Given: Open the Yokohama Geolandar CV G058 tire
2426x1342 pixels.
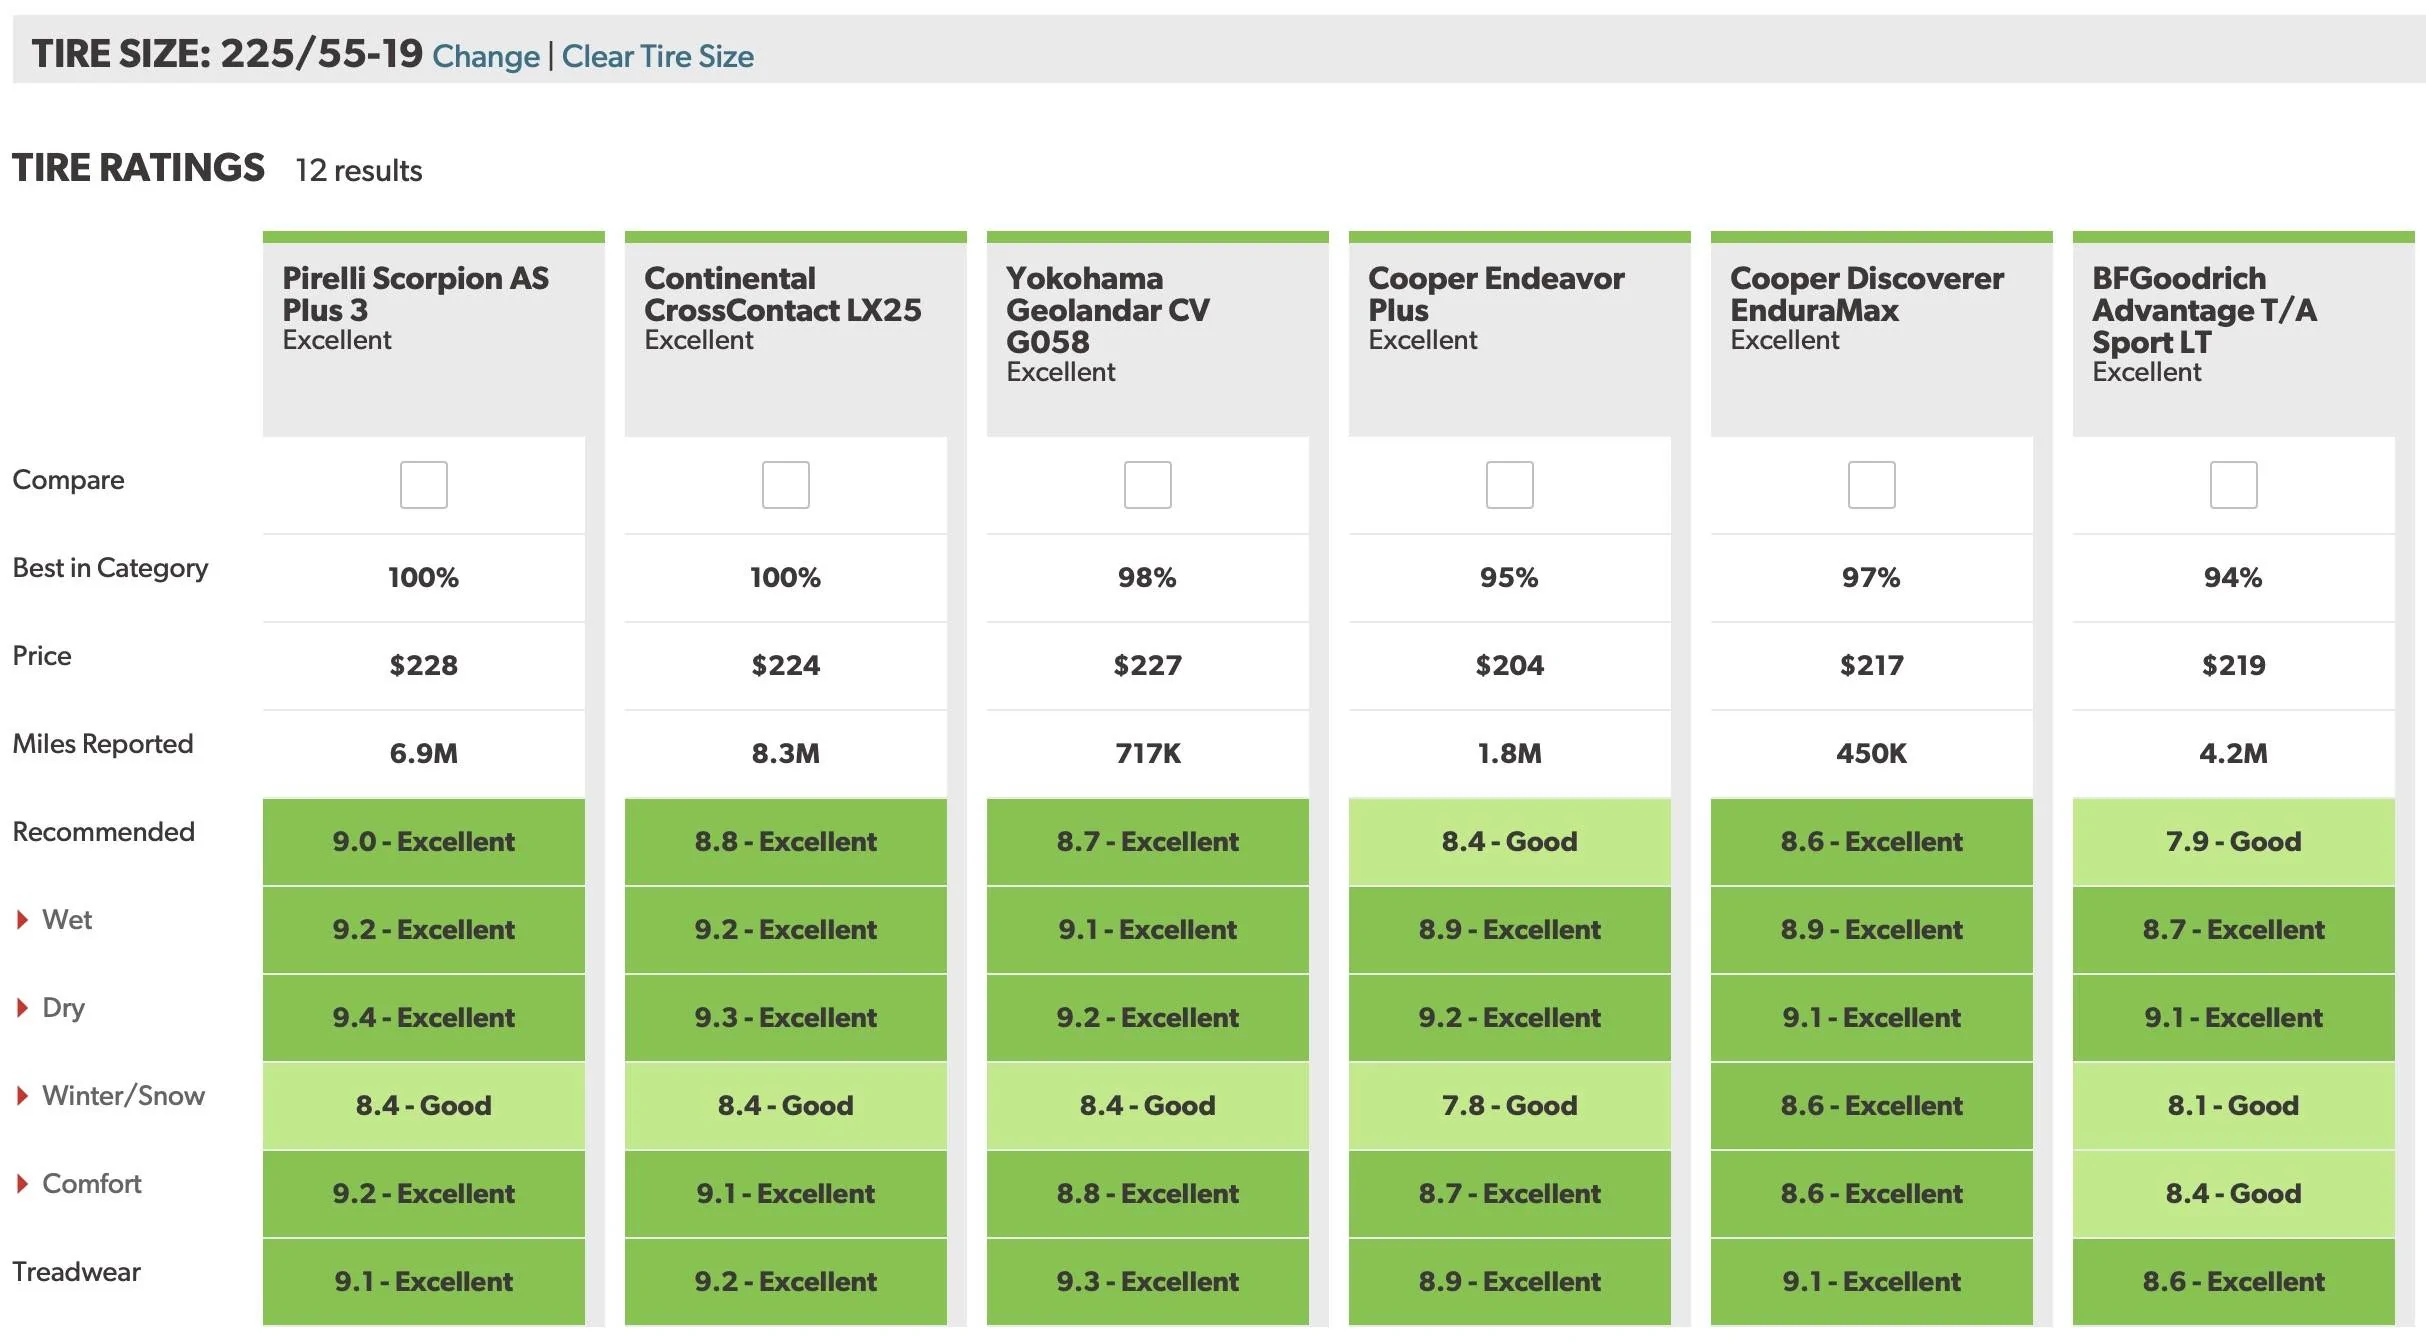Looking at the screenshot, I should (1108, 309).
